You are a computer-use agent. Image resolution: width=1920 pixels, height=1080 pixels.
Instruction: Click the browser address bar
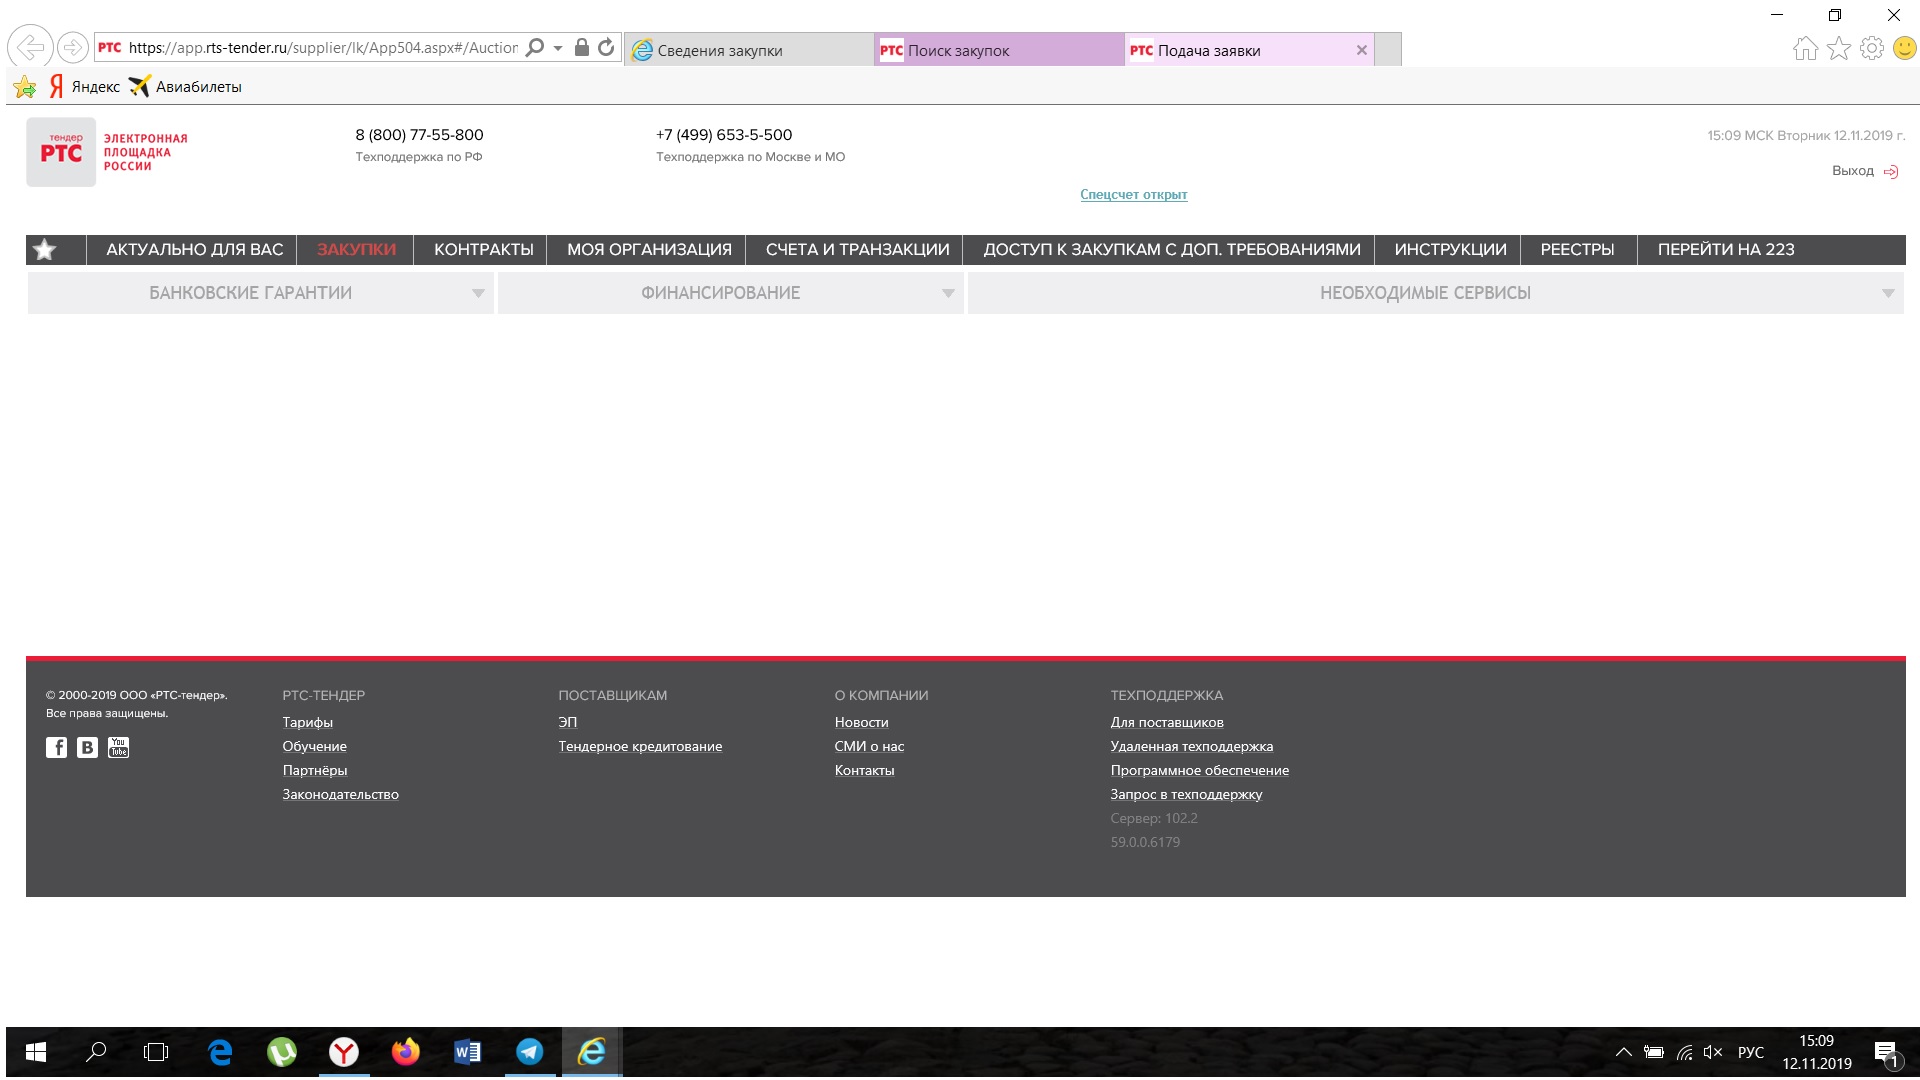pos(322,48)
